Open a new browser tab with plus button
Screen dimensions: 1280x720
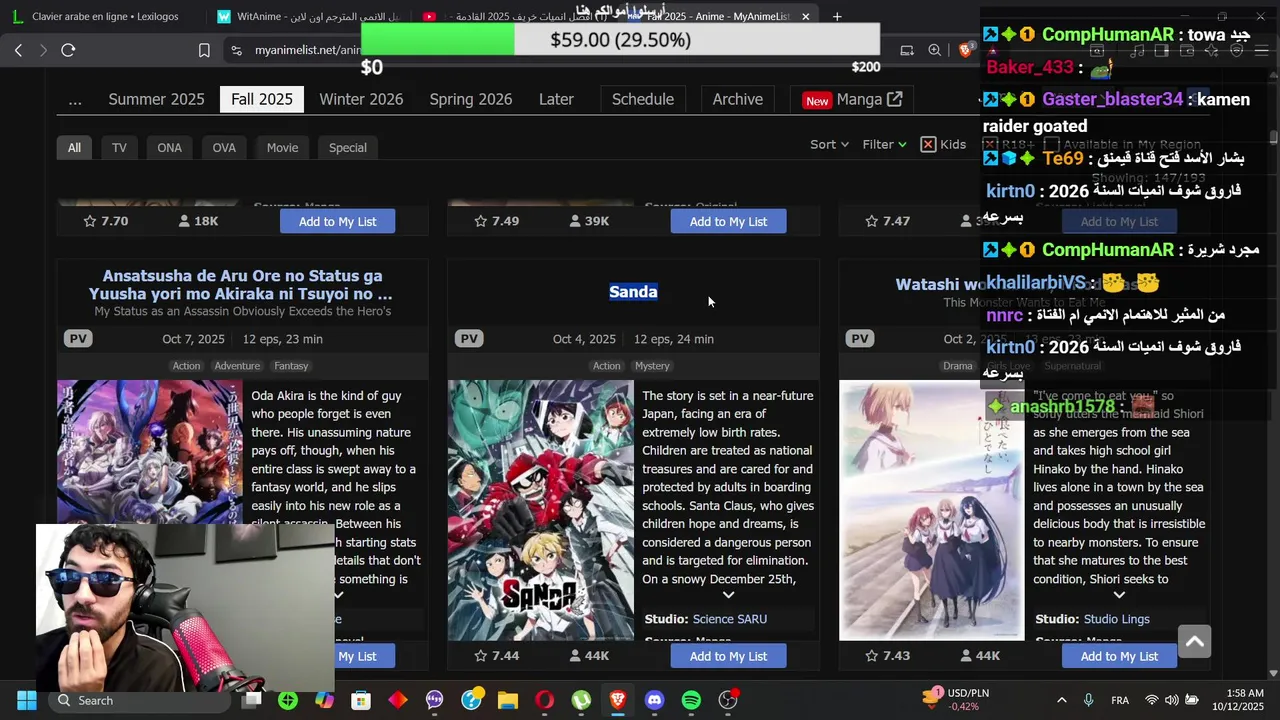tap(837, 16)
